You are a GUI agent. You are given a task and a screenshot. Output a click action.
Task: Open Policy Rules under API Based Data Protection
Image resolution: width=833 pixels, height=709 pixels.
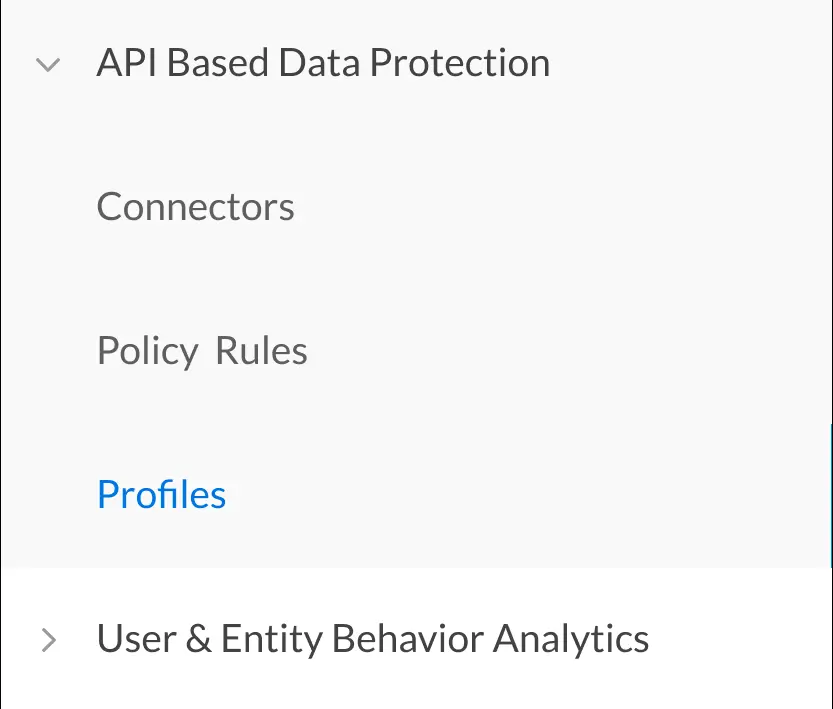coord(202,351)
